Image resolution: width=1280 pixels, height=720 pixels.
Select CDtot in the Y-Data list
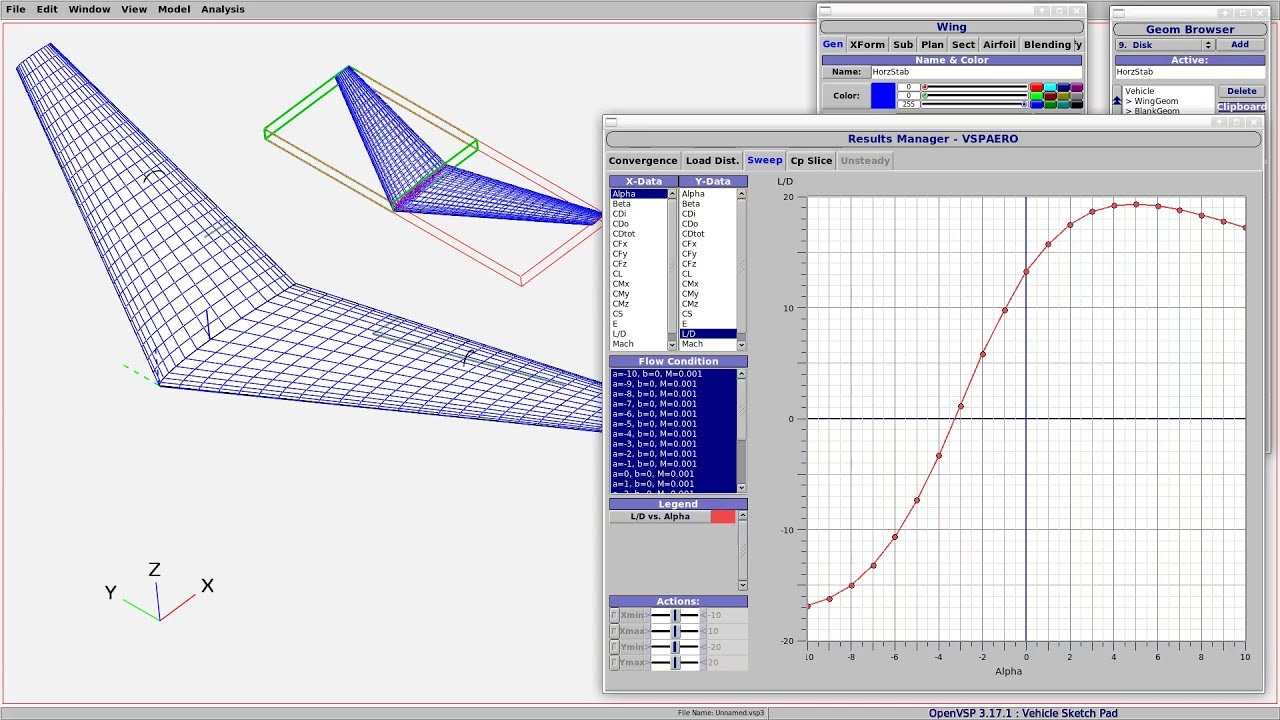tap(708, 234)
